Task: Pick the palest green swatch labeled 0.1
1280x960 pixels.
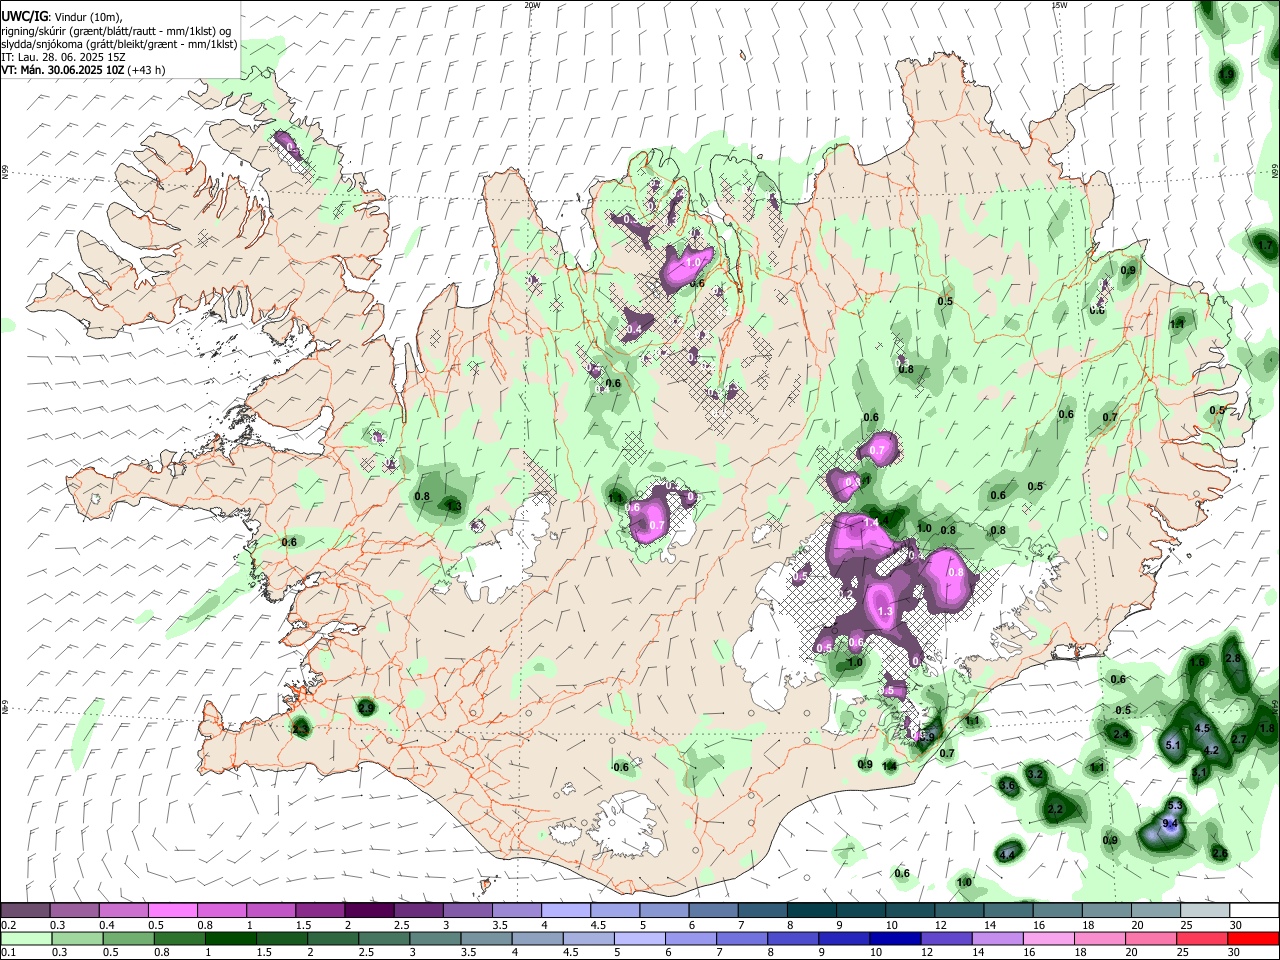Action: tap(26, 938)
